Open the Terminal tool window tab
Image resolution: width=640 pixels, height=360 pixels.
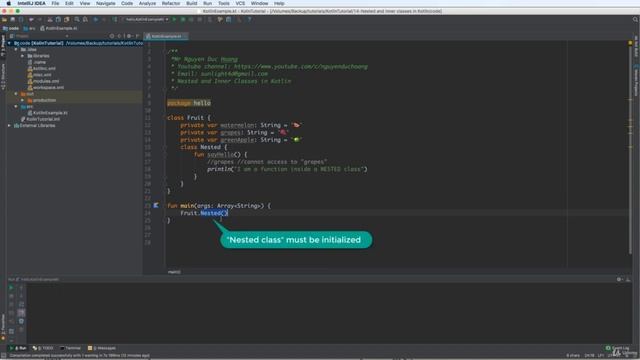click(x=70, y=348)
